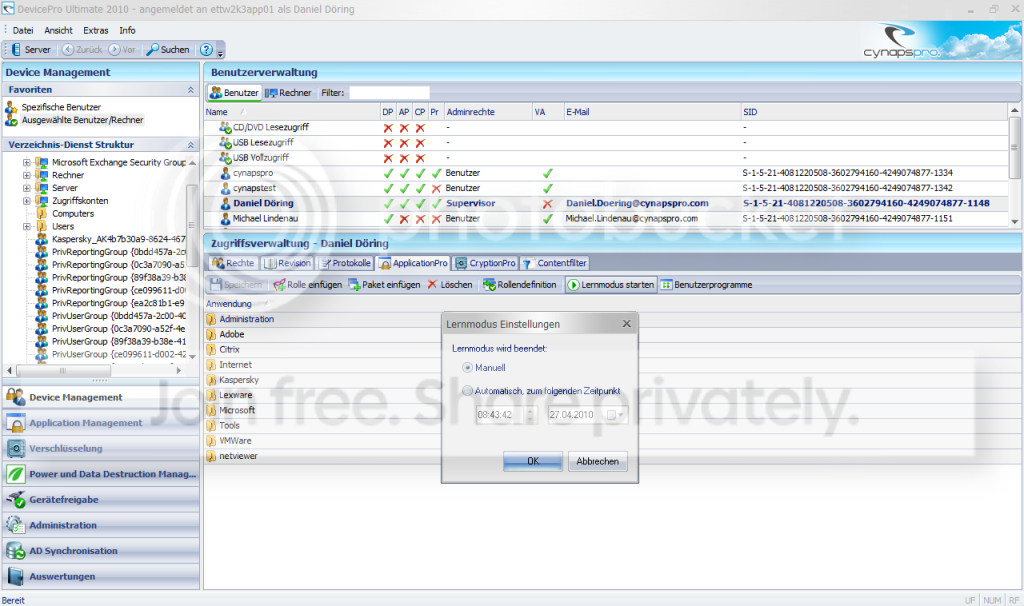Click the Vor forward arrow
Viewport: 1024px width, 606px height.
click(114, 50)
